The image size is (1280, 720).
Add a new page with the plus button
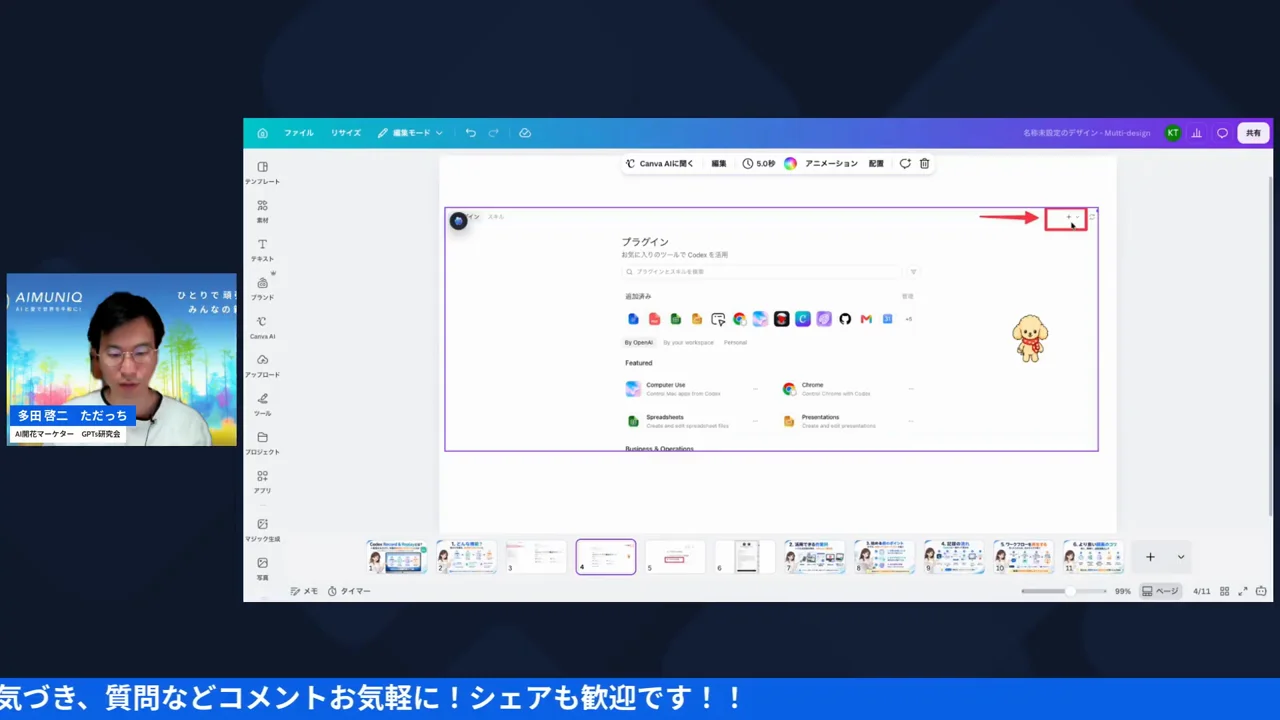[x=1150, y=557]
